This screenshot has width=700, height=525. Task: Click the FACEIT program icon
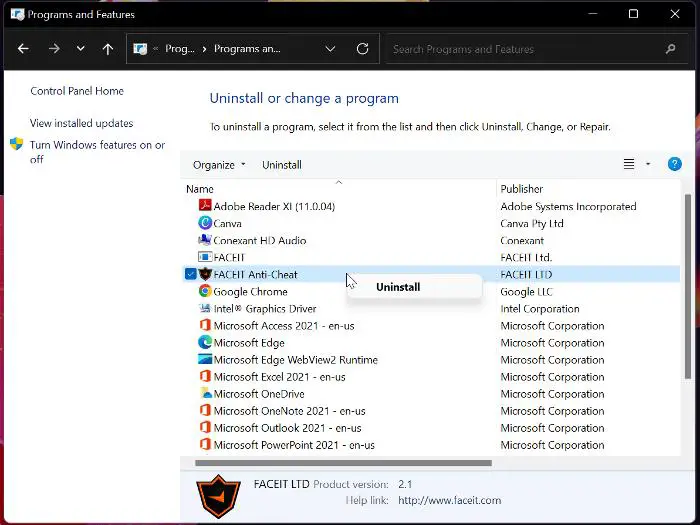click(205, 257)
